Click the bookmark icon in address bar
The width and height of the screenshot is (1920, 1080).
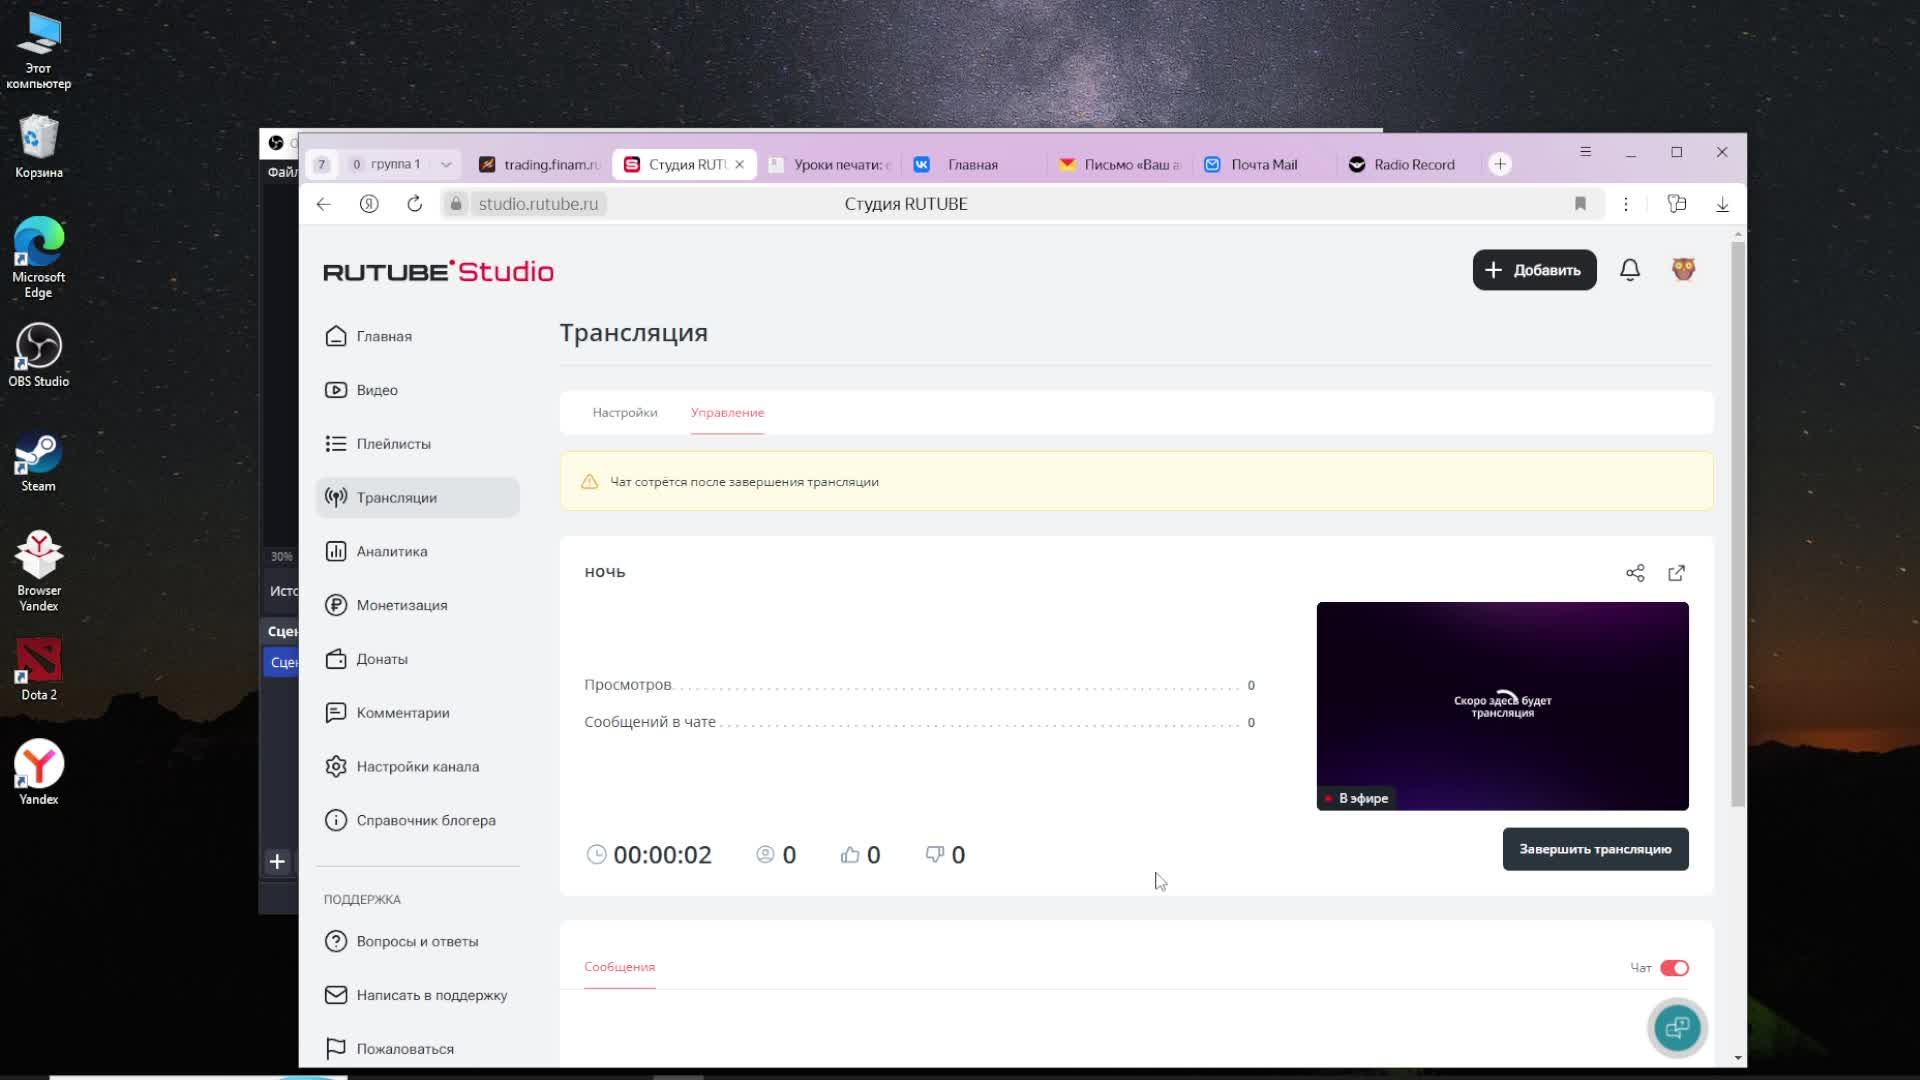pos(1580,204)
